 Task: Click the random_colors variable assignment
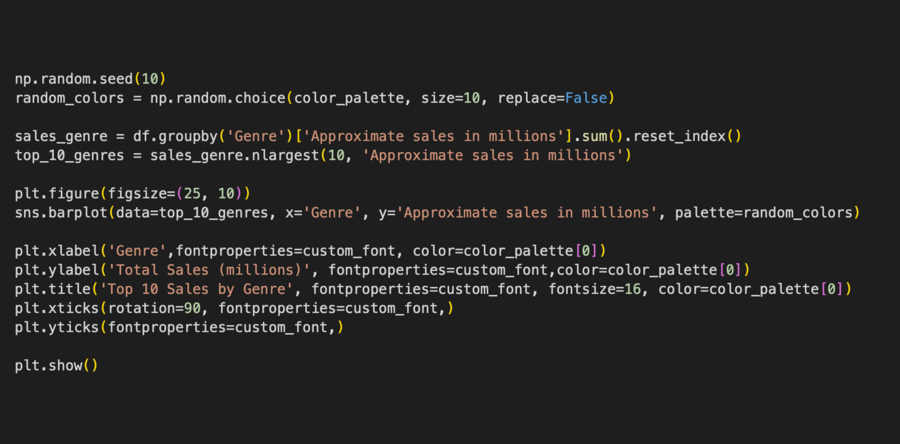click(71, 98)
